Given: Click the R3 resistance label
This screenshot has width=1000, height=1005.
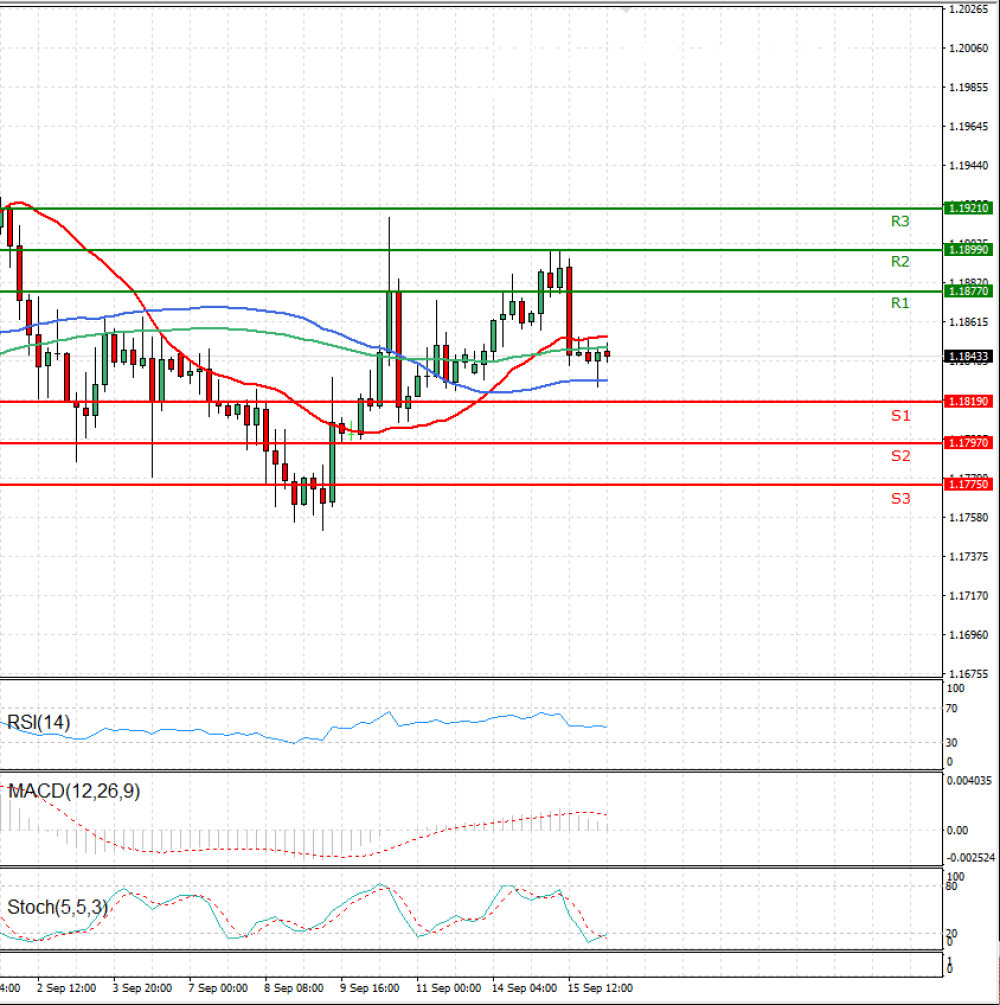Looking at the screenshot, I should point(900,221).
